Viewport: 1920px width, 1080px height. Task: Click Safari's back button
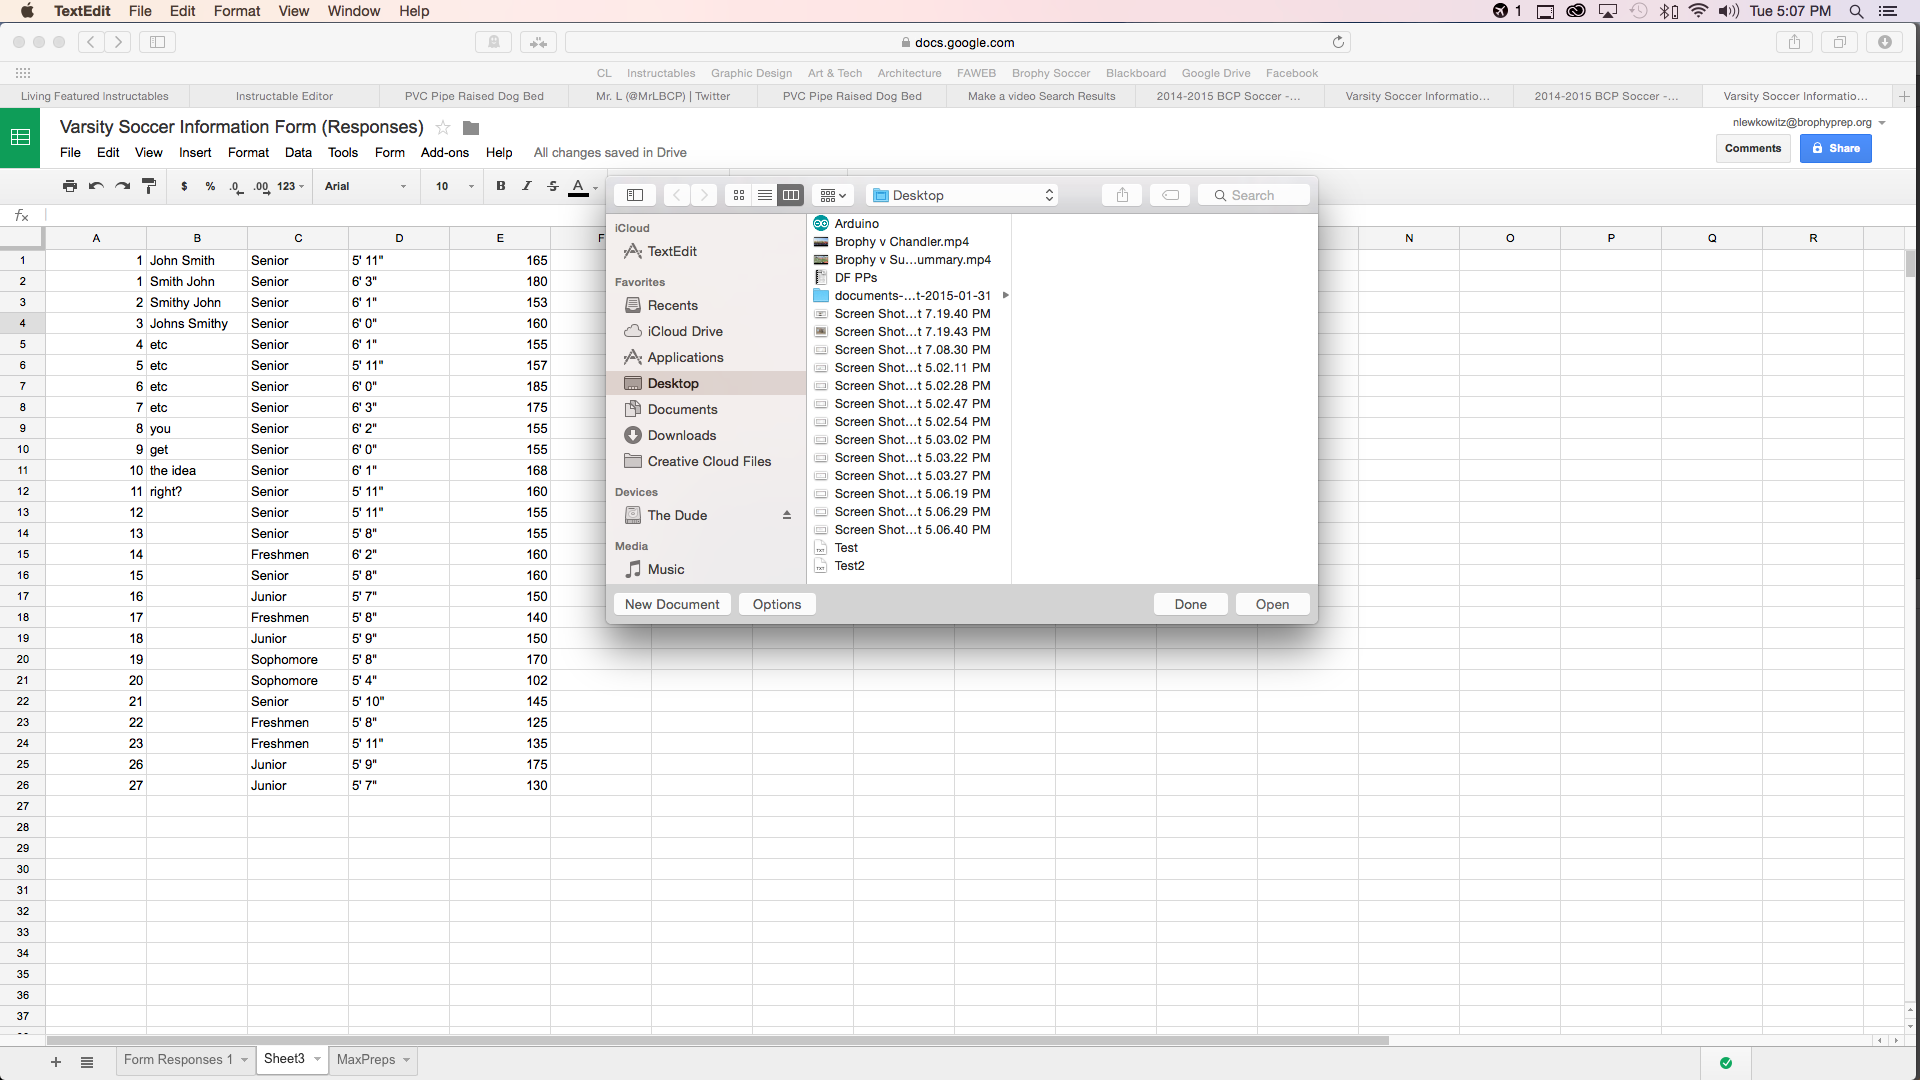click(x=91, y=42)
